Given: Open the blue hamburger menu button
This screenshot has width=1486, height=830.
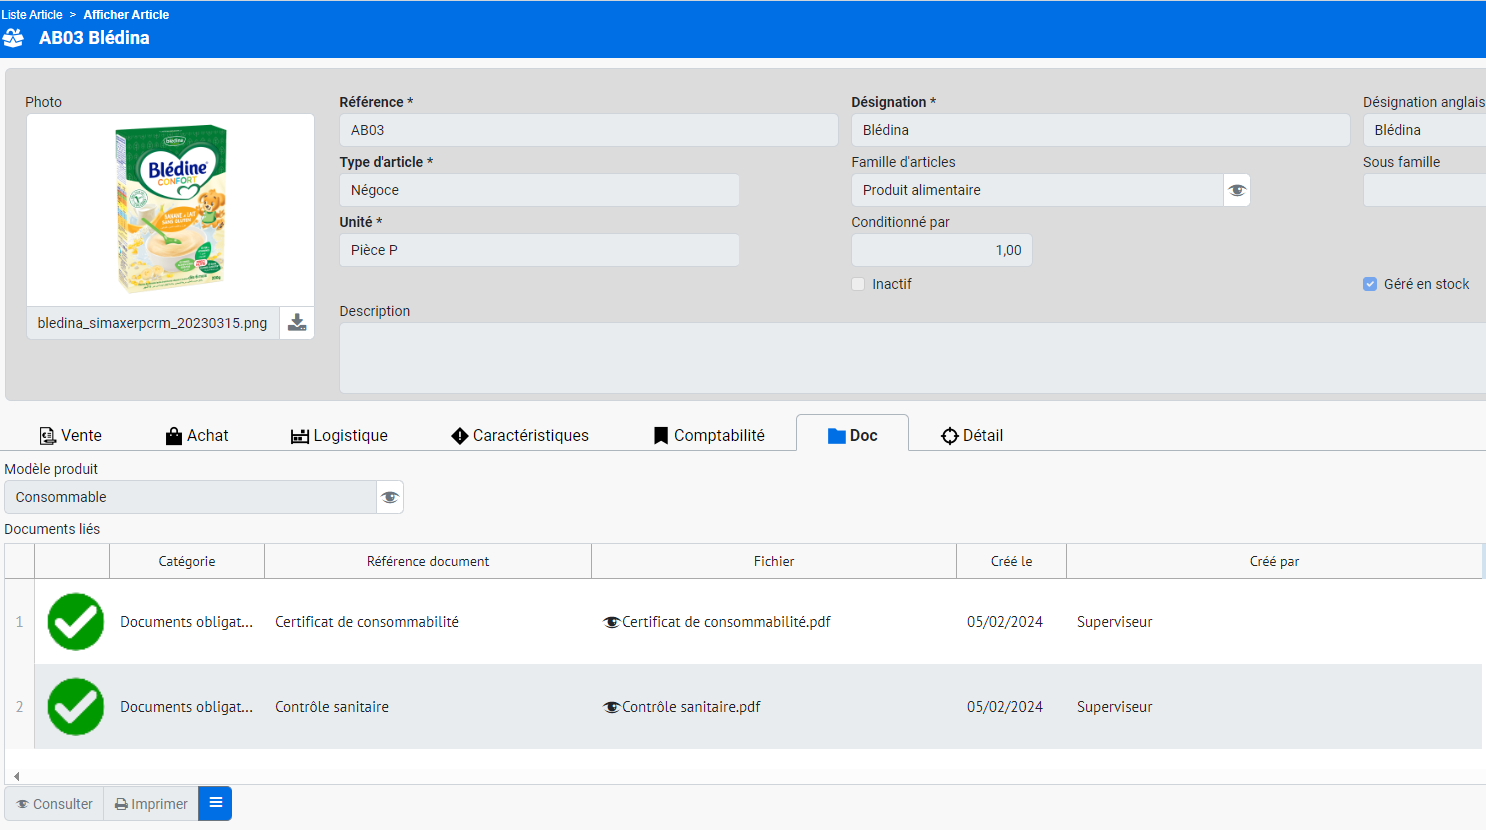Looking at the screenshot, I should [x=215, y=803].
